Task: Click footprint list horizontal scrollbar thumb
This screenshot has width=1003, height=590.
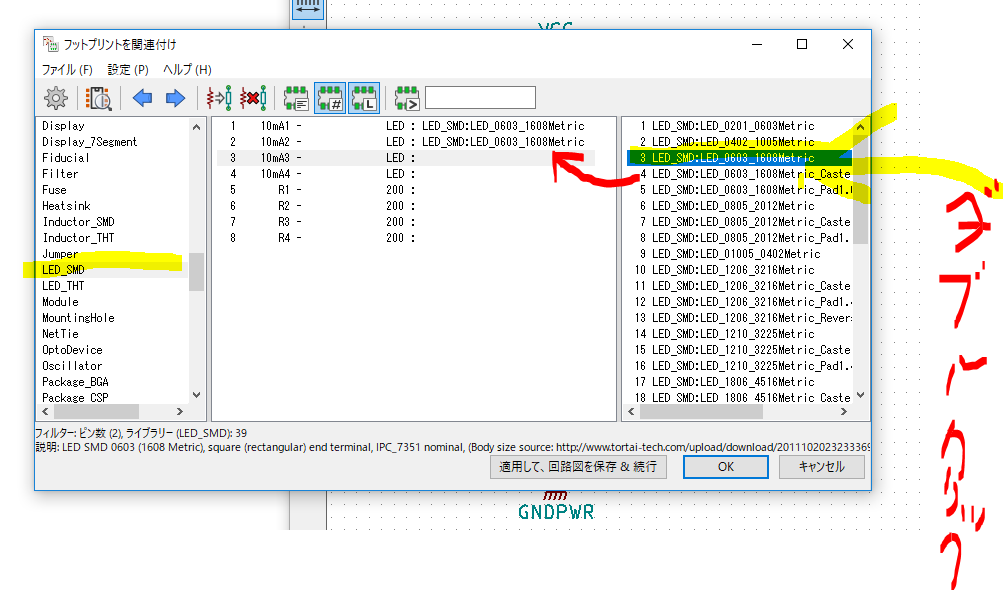Action: click(702, 411)
